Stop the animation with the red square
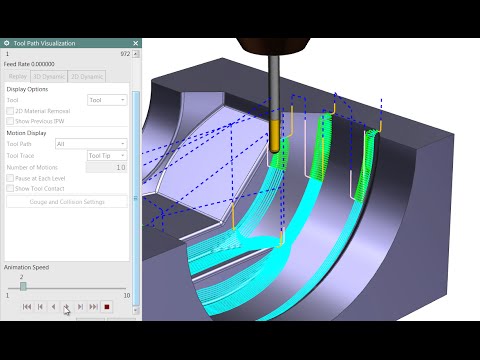Viewport: 480px width, 360px height. pos(107,307)
